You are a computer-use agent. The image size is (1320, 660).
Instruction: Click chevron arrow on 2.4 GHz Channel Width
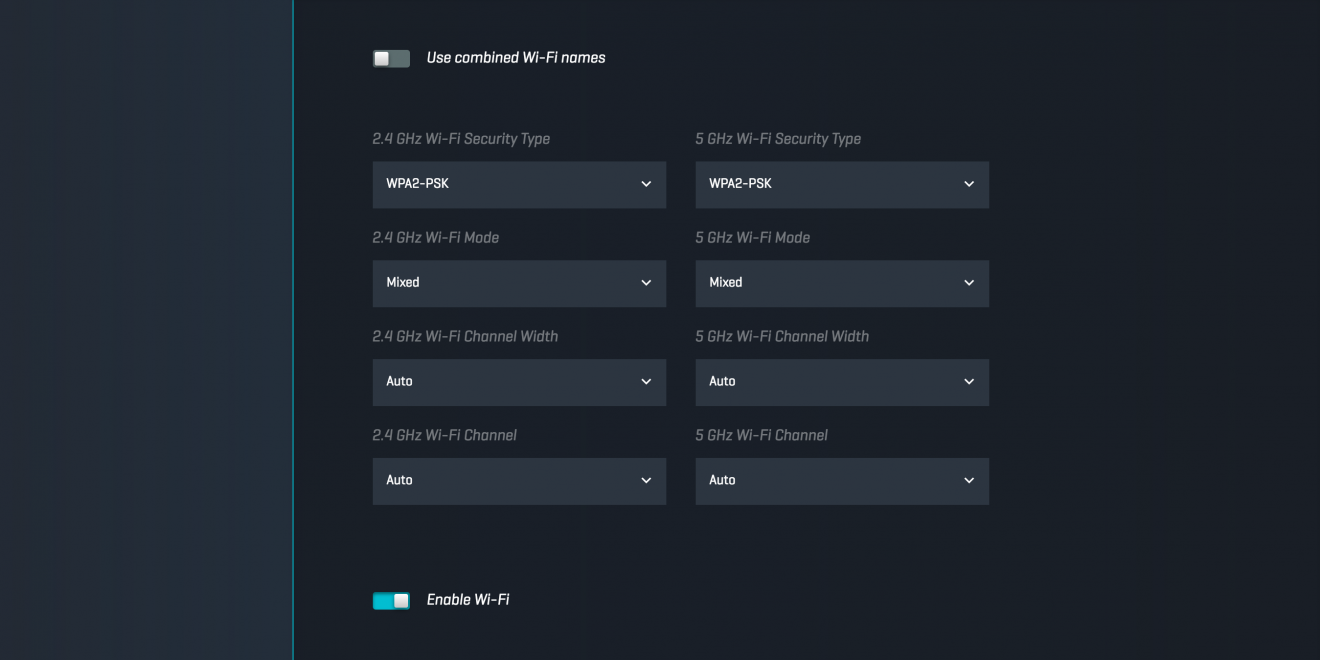(x=646, y=382)
